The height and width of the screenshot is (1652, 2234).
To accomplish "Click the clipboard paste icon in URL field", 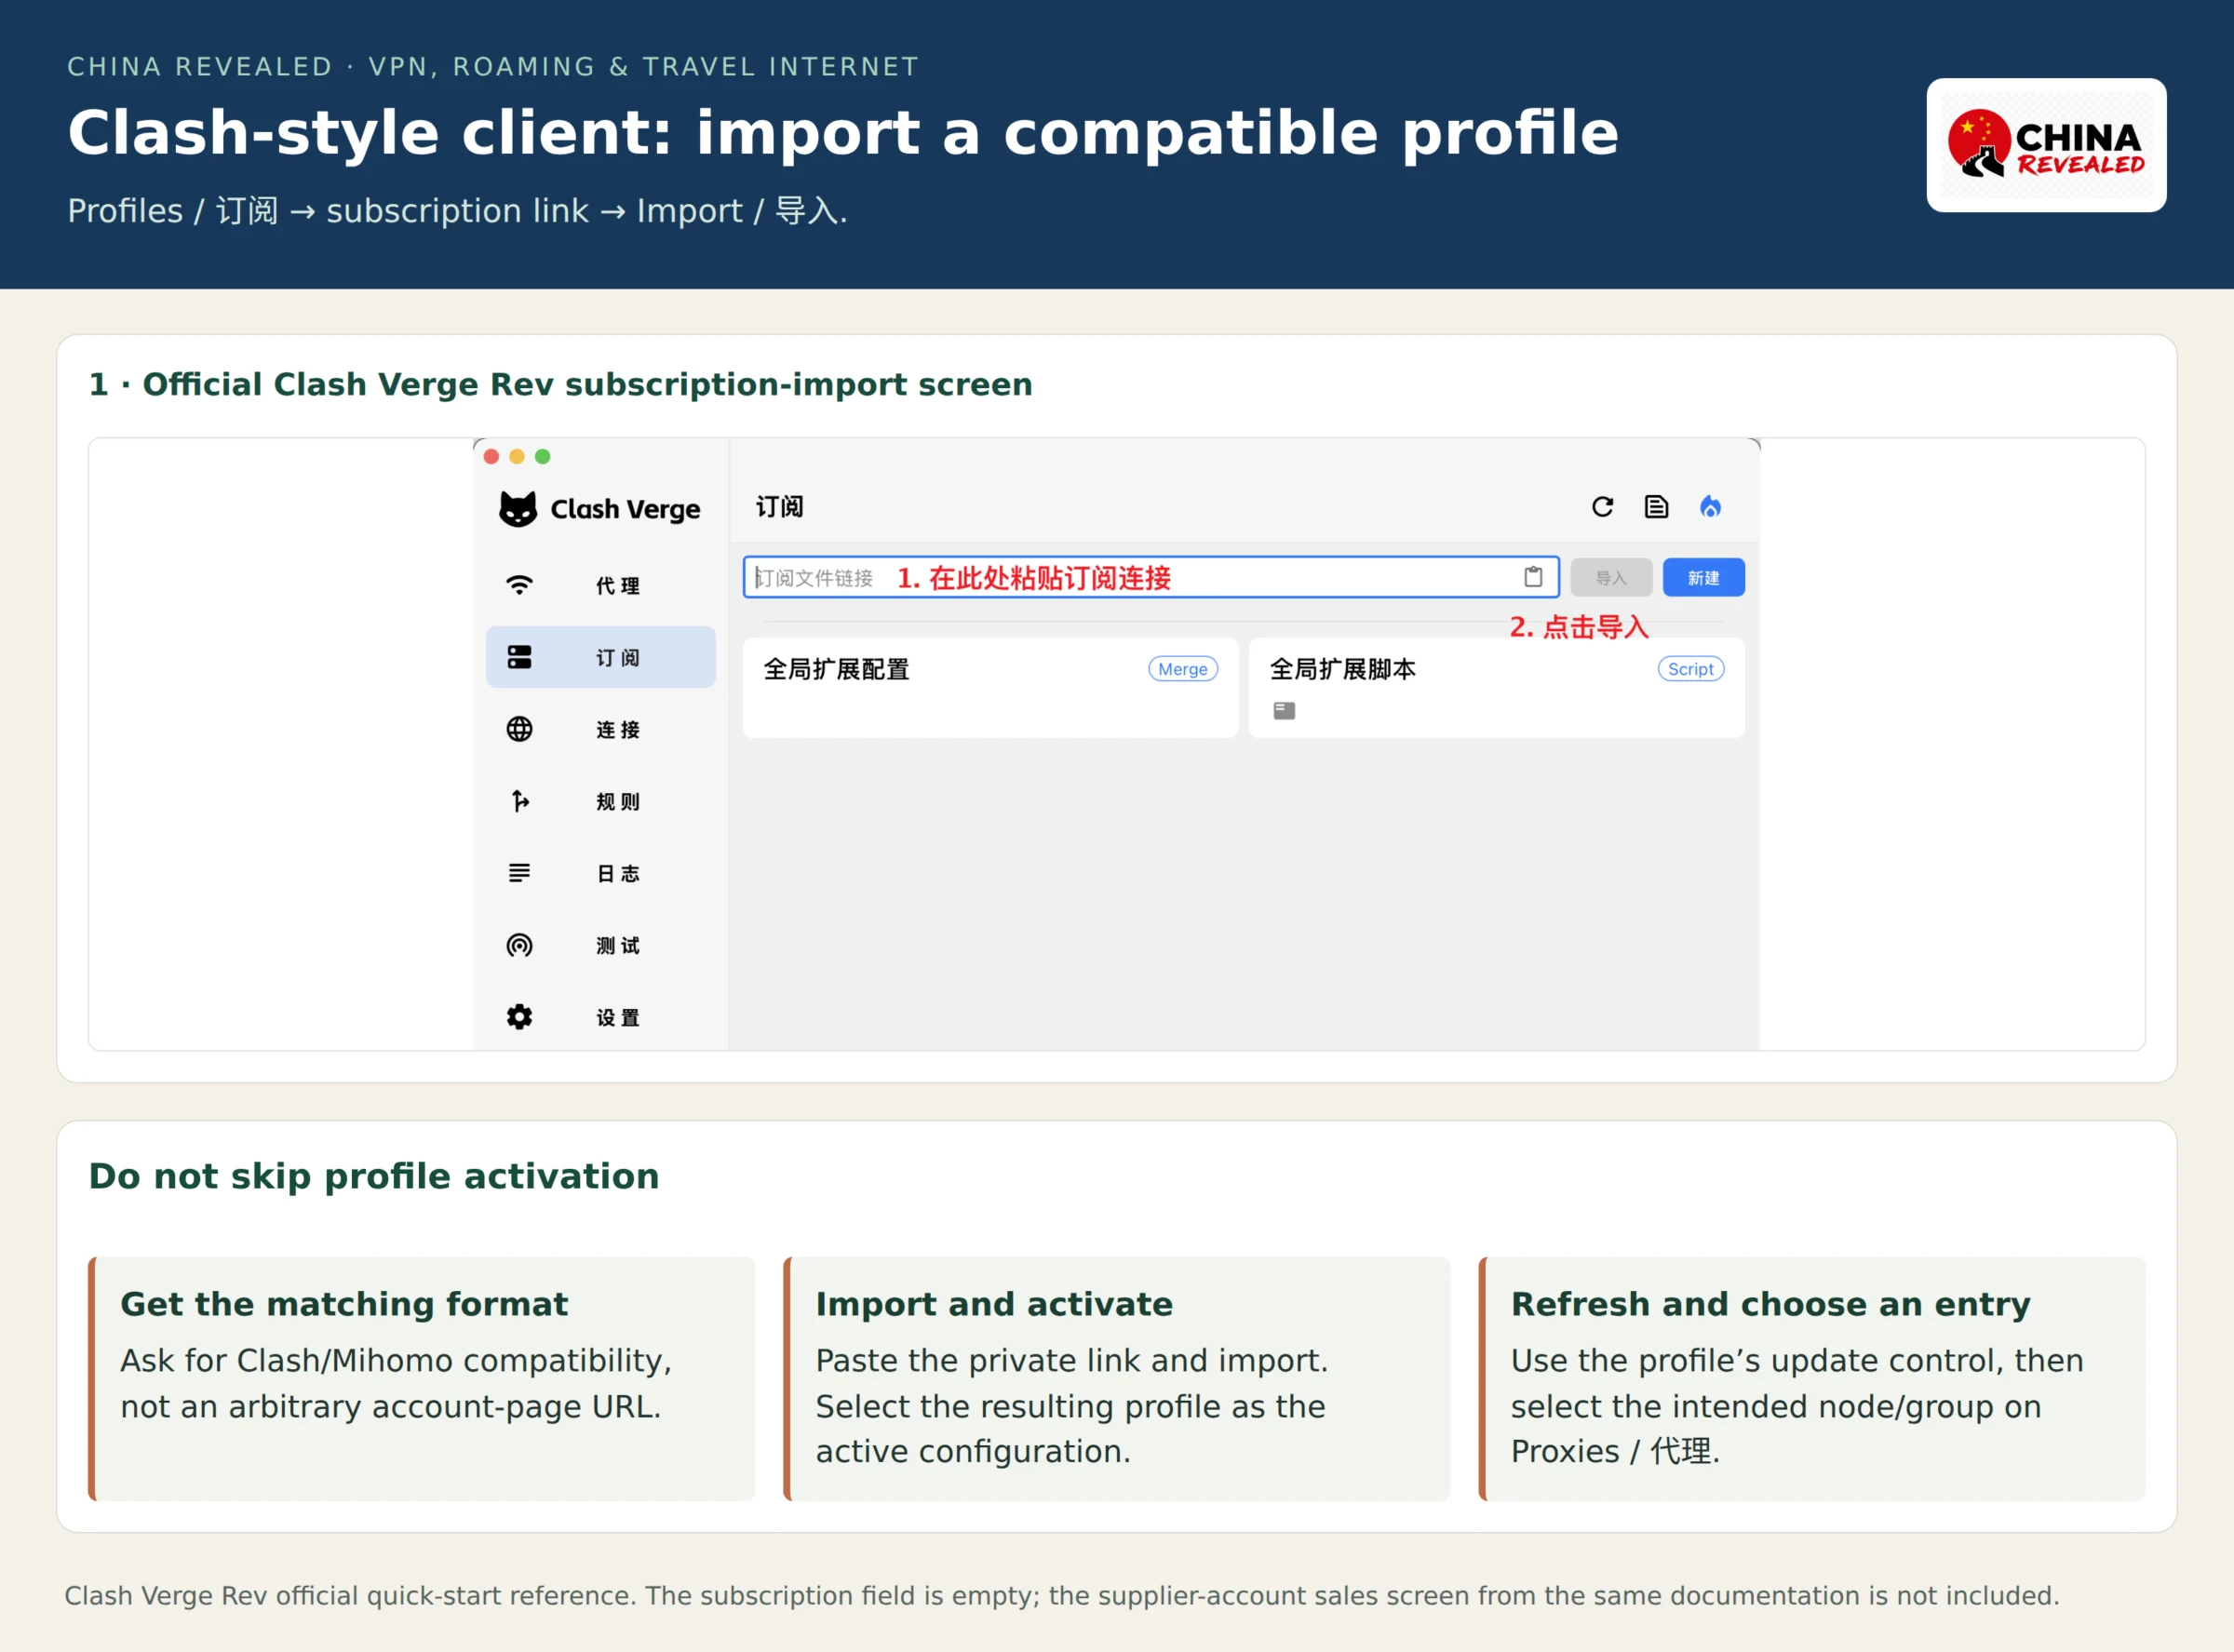I will pos(1533,577).
